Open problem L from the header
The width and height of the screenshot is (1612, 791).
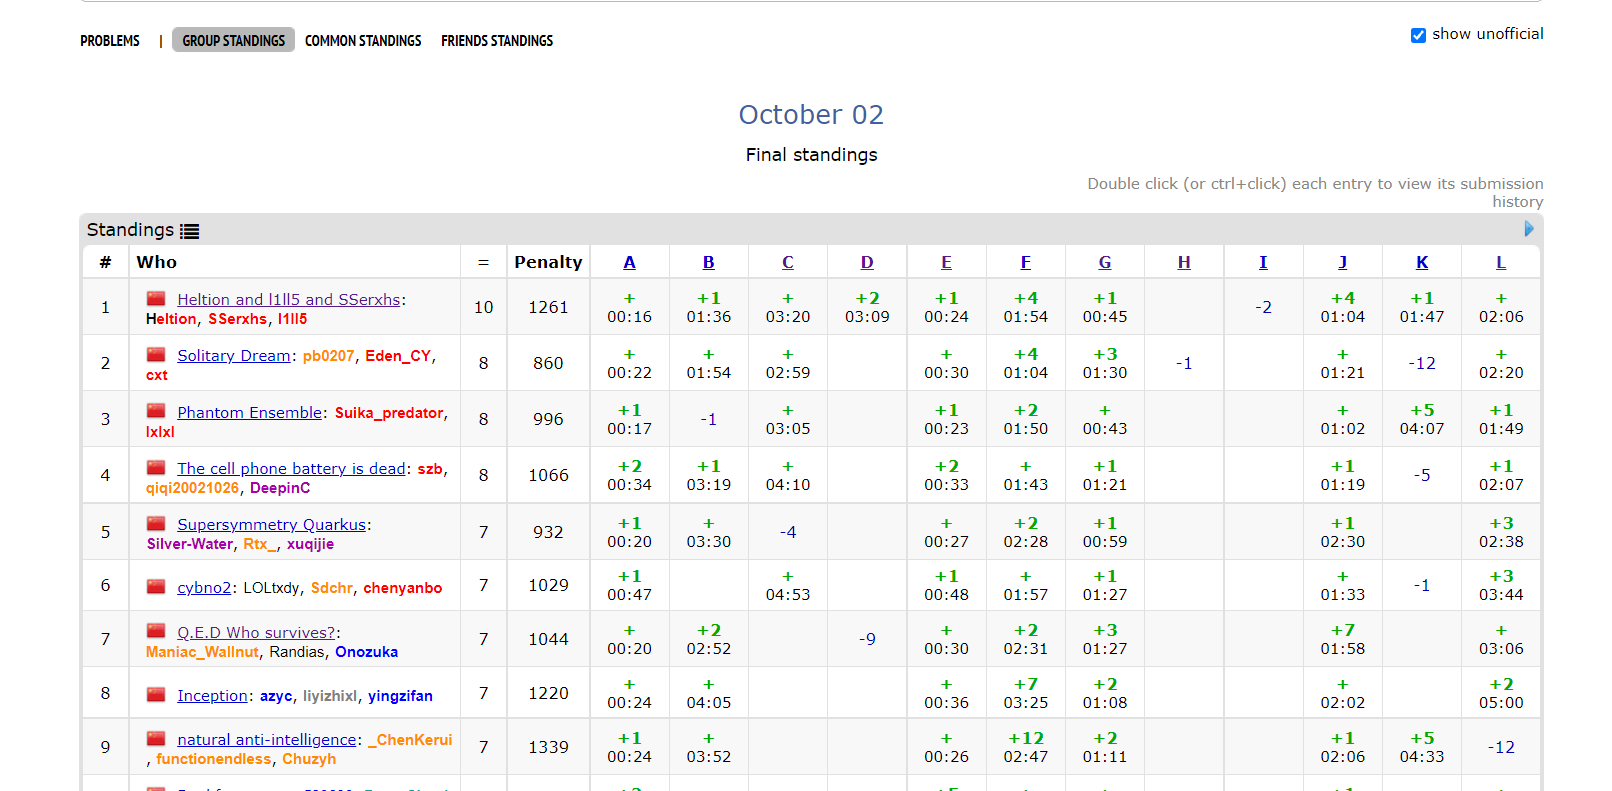point(1500,262)
